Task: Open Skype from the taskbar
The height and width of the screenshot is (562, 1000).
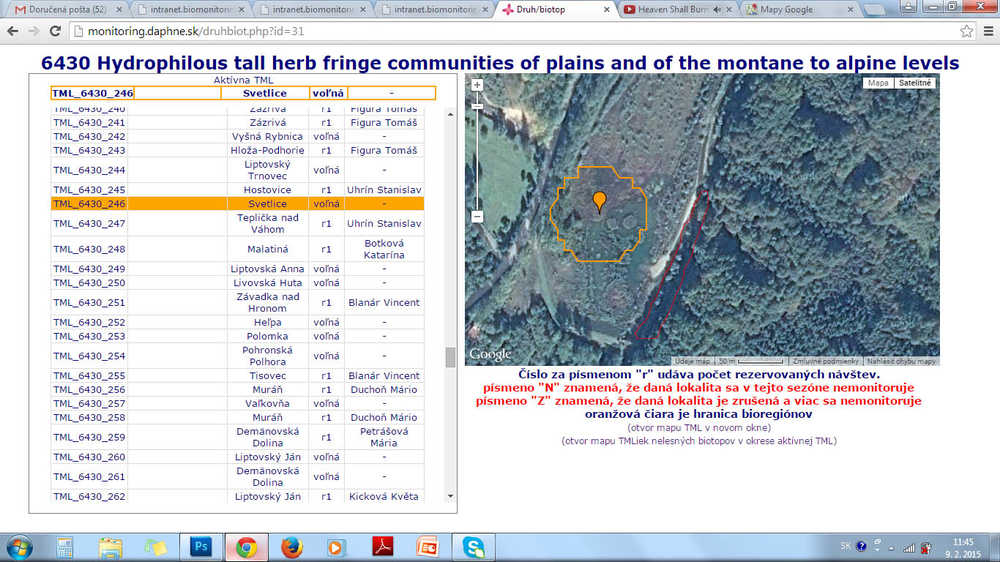Action: [473, 547]
